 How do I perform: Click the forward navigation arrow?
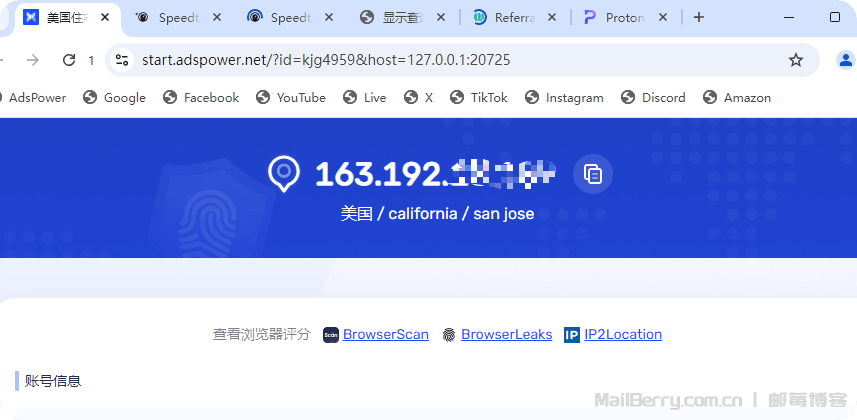pyautogui.click(x=33, y=60)
